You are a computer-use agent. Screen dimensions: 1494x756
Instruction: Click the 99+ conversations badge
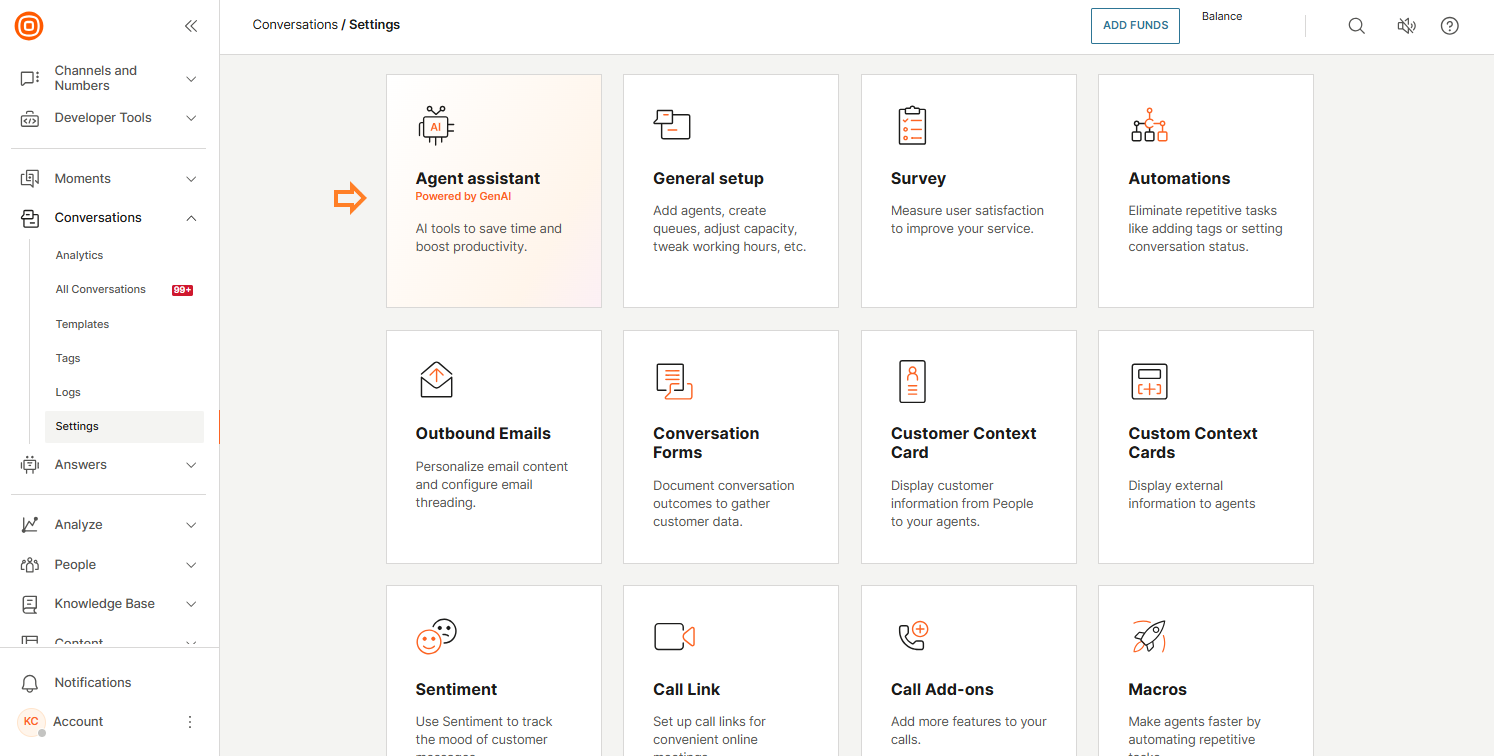[182, 290]
